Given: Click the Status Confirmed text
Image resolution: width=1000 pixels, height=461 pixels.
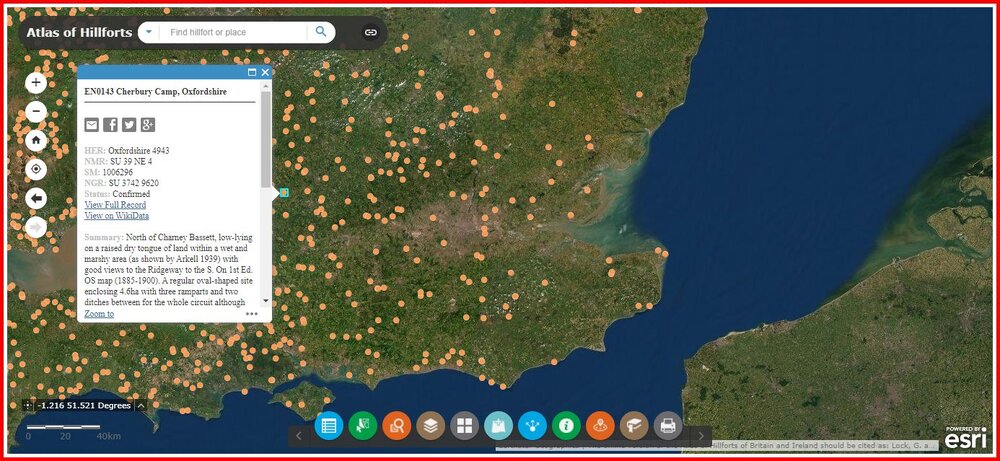Looking at the screenshot, I should [x=117, y=194].
